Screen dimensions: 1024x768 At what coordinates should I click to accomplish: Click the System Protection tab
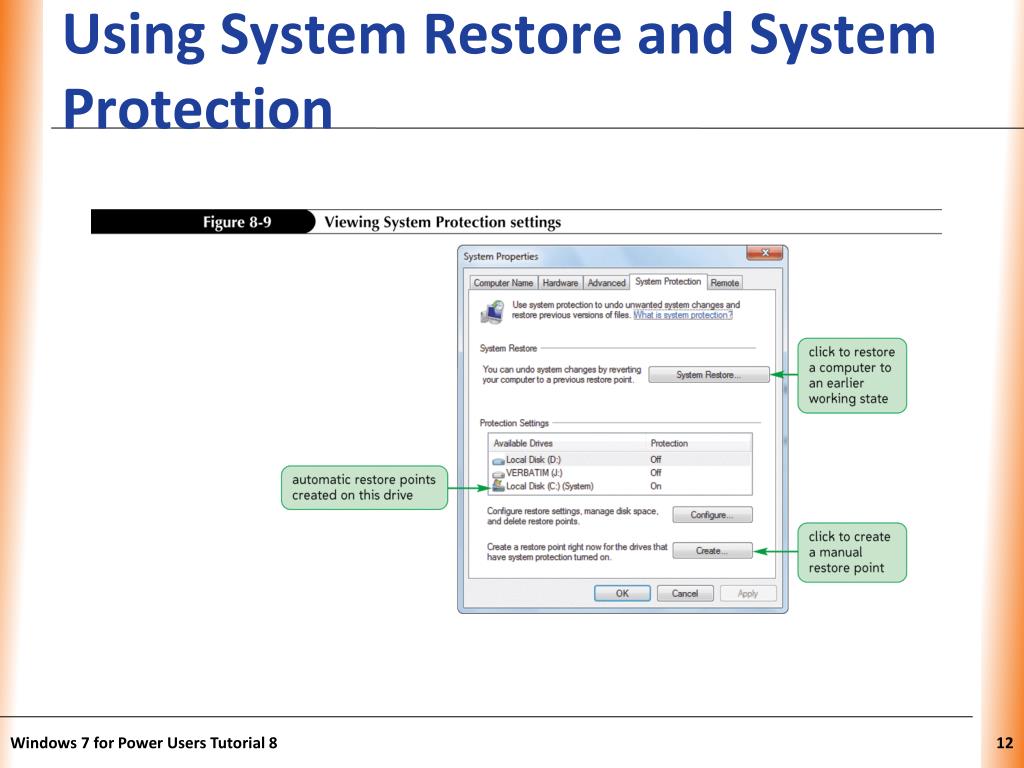coord(668,281)
